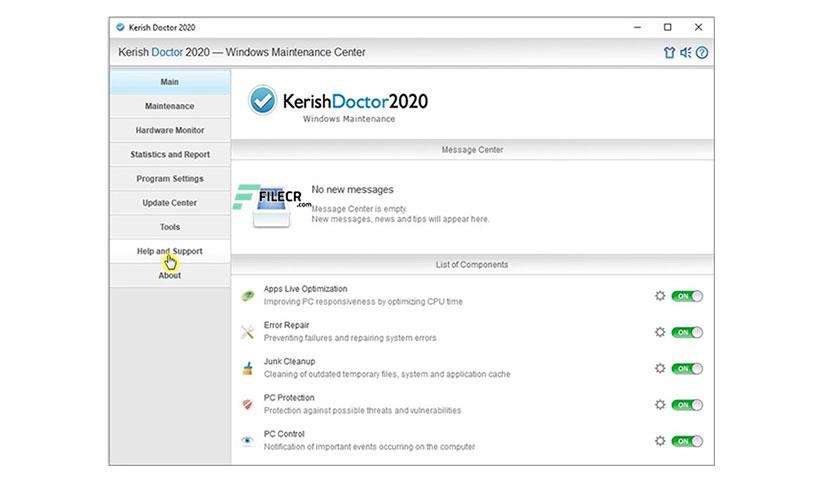Click the Junk Cleanup broom icon
The height and width of the screenshot is (484, 836).
(x=247, y=368)
